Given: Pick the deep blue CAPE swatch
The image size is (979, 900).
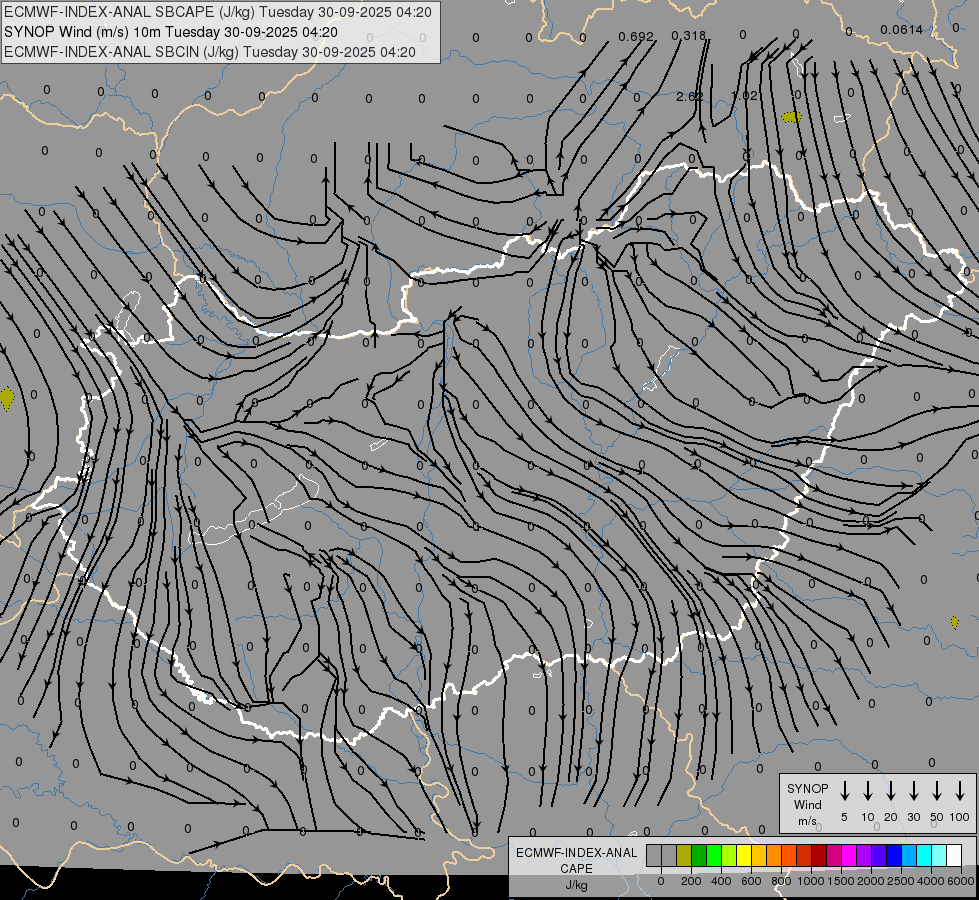Looking at the screenshot, I should pos(895,855).
